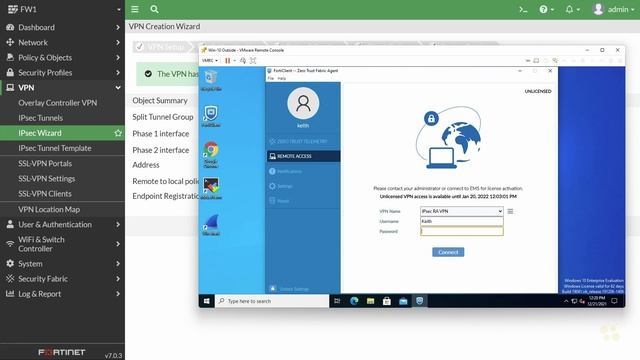The height and width of the screenshot is (360, 640).
Task: Click the Security Profiles lock icon
Action: coord(10,73)
